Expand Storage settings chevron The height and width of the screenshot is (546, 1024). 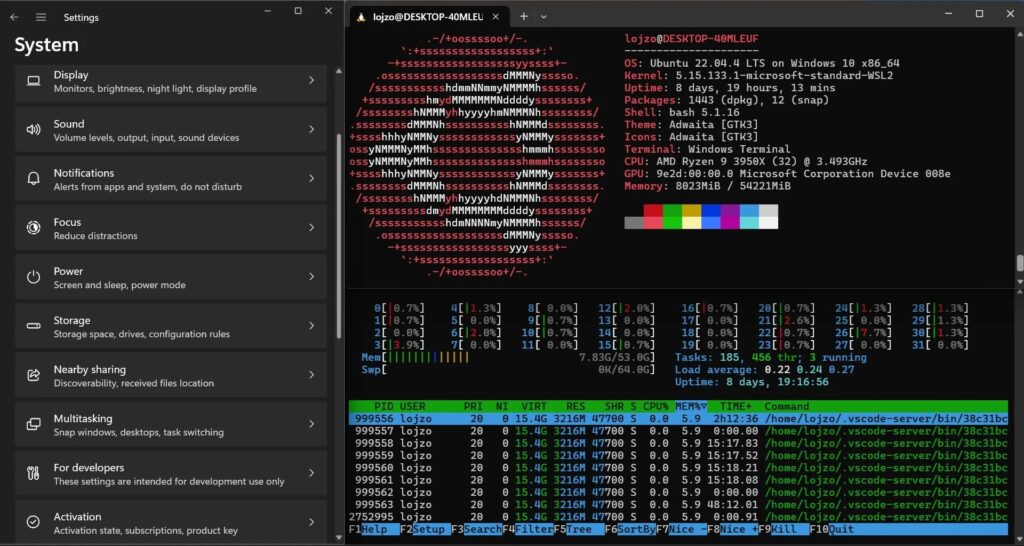[x=312, y=325]
